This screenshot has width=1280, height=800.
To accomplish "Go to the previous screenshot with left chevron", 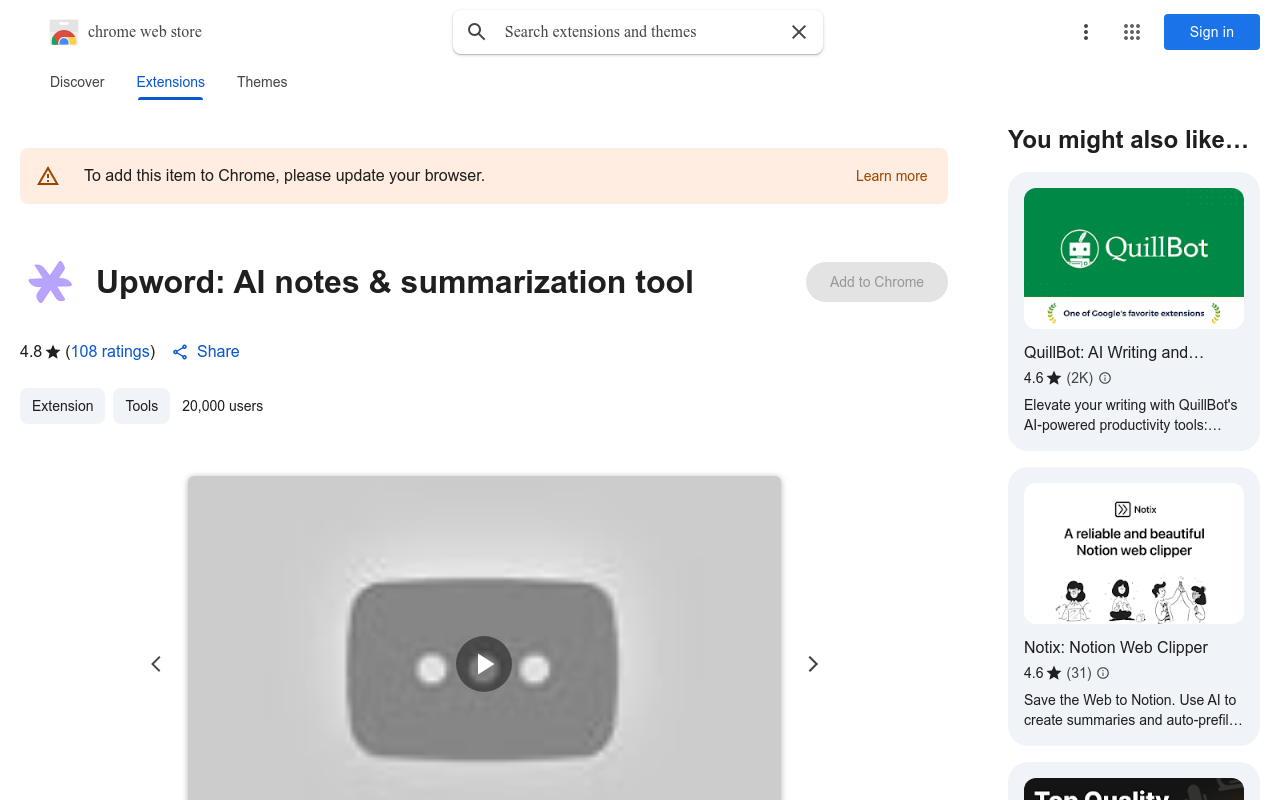I will [156, 664].
